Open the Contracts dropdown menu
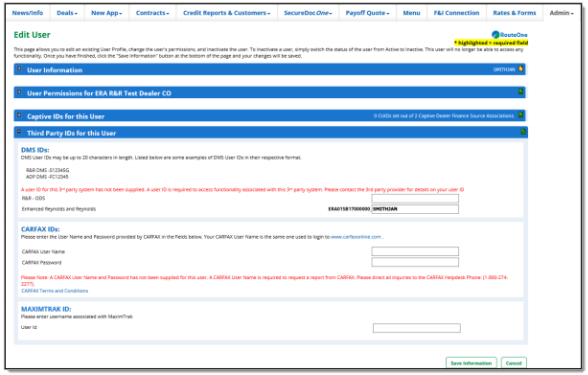 pos(153,13)
